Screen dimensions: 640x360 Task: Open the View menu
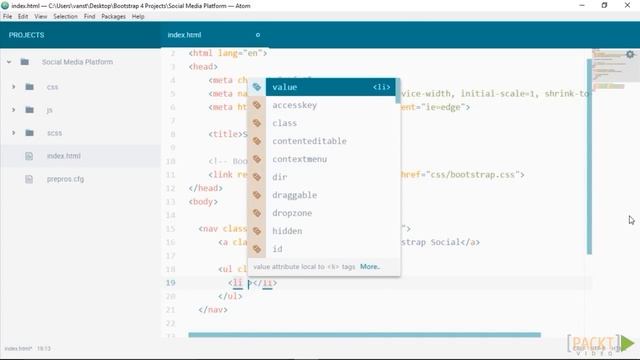click(40, 16)
